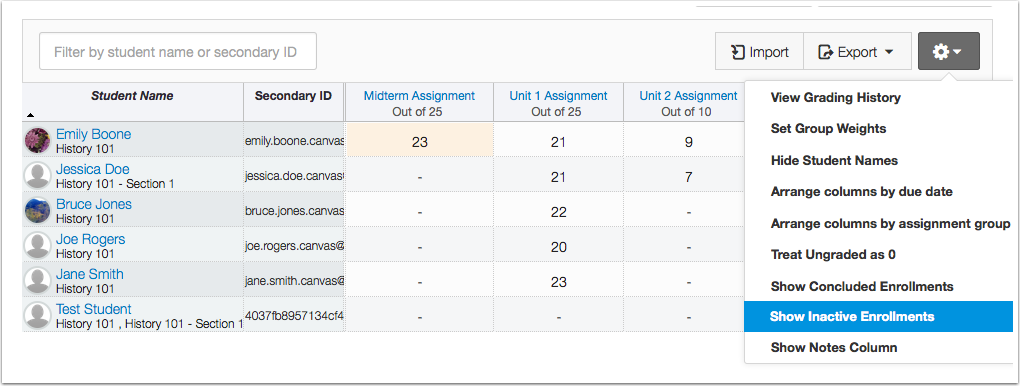
Task: Open Jessica Doe's student profile
Action: tap(92, 169)
